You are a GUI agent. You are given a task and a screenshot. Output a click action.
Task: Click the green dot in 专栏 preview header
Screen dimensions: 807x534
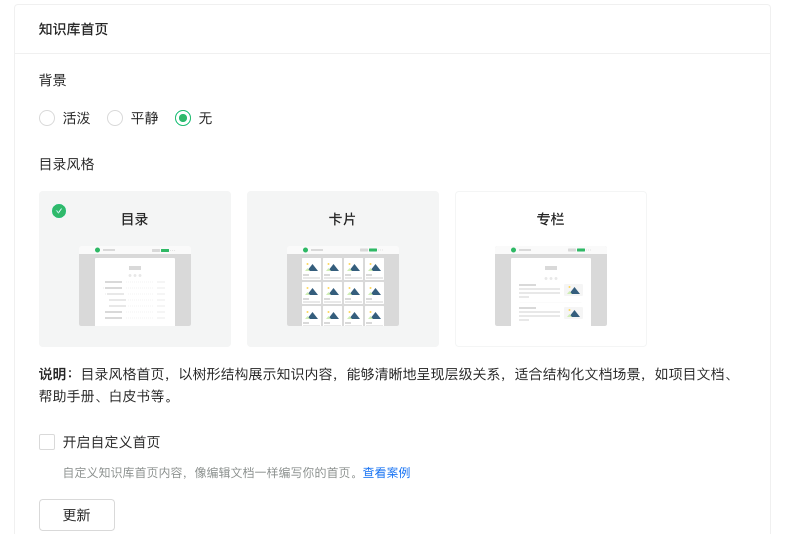(x=513, y=250)
